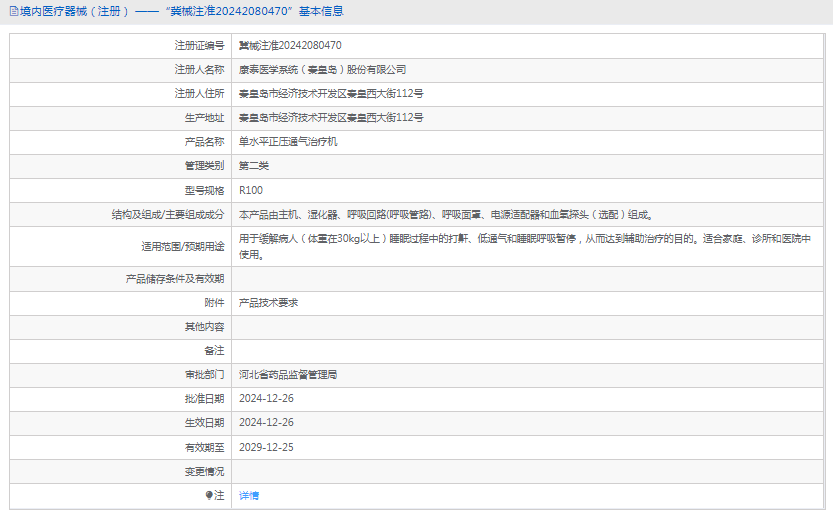Click the 注册人住所 row label

pos(199,94)
